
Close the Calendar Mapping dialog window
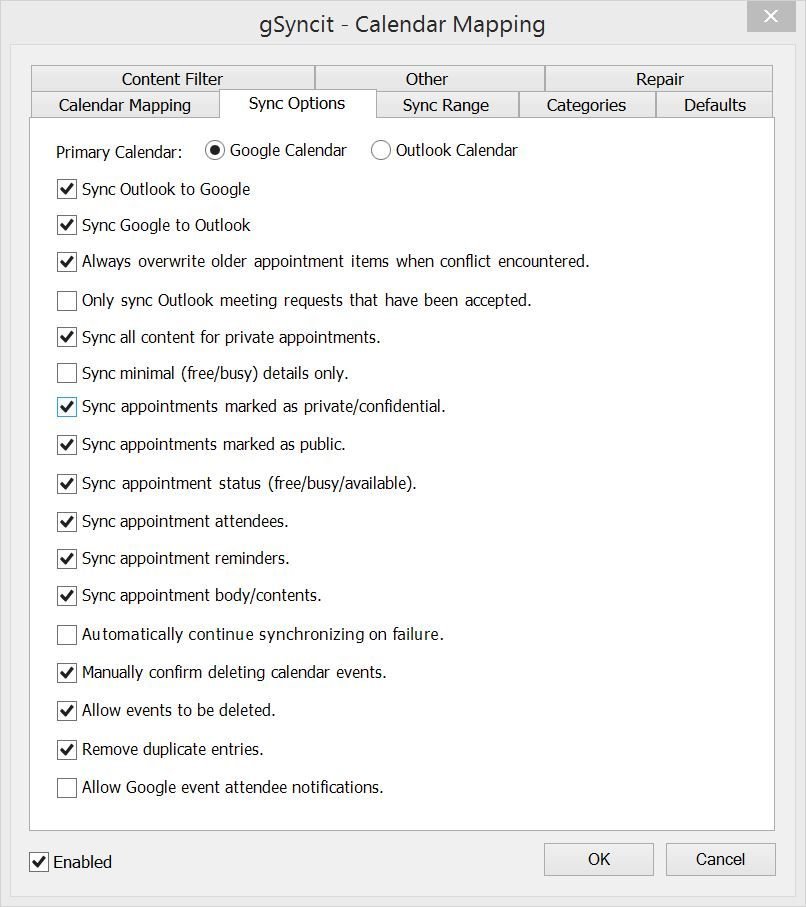771,16
